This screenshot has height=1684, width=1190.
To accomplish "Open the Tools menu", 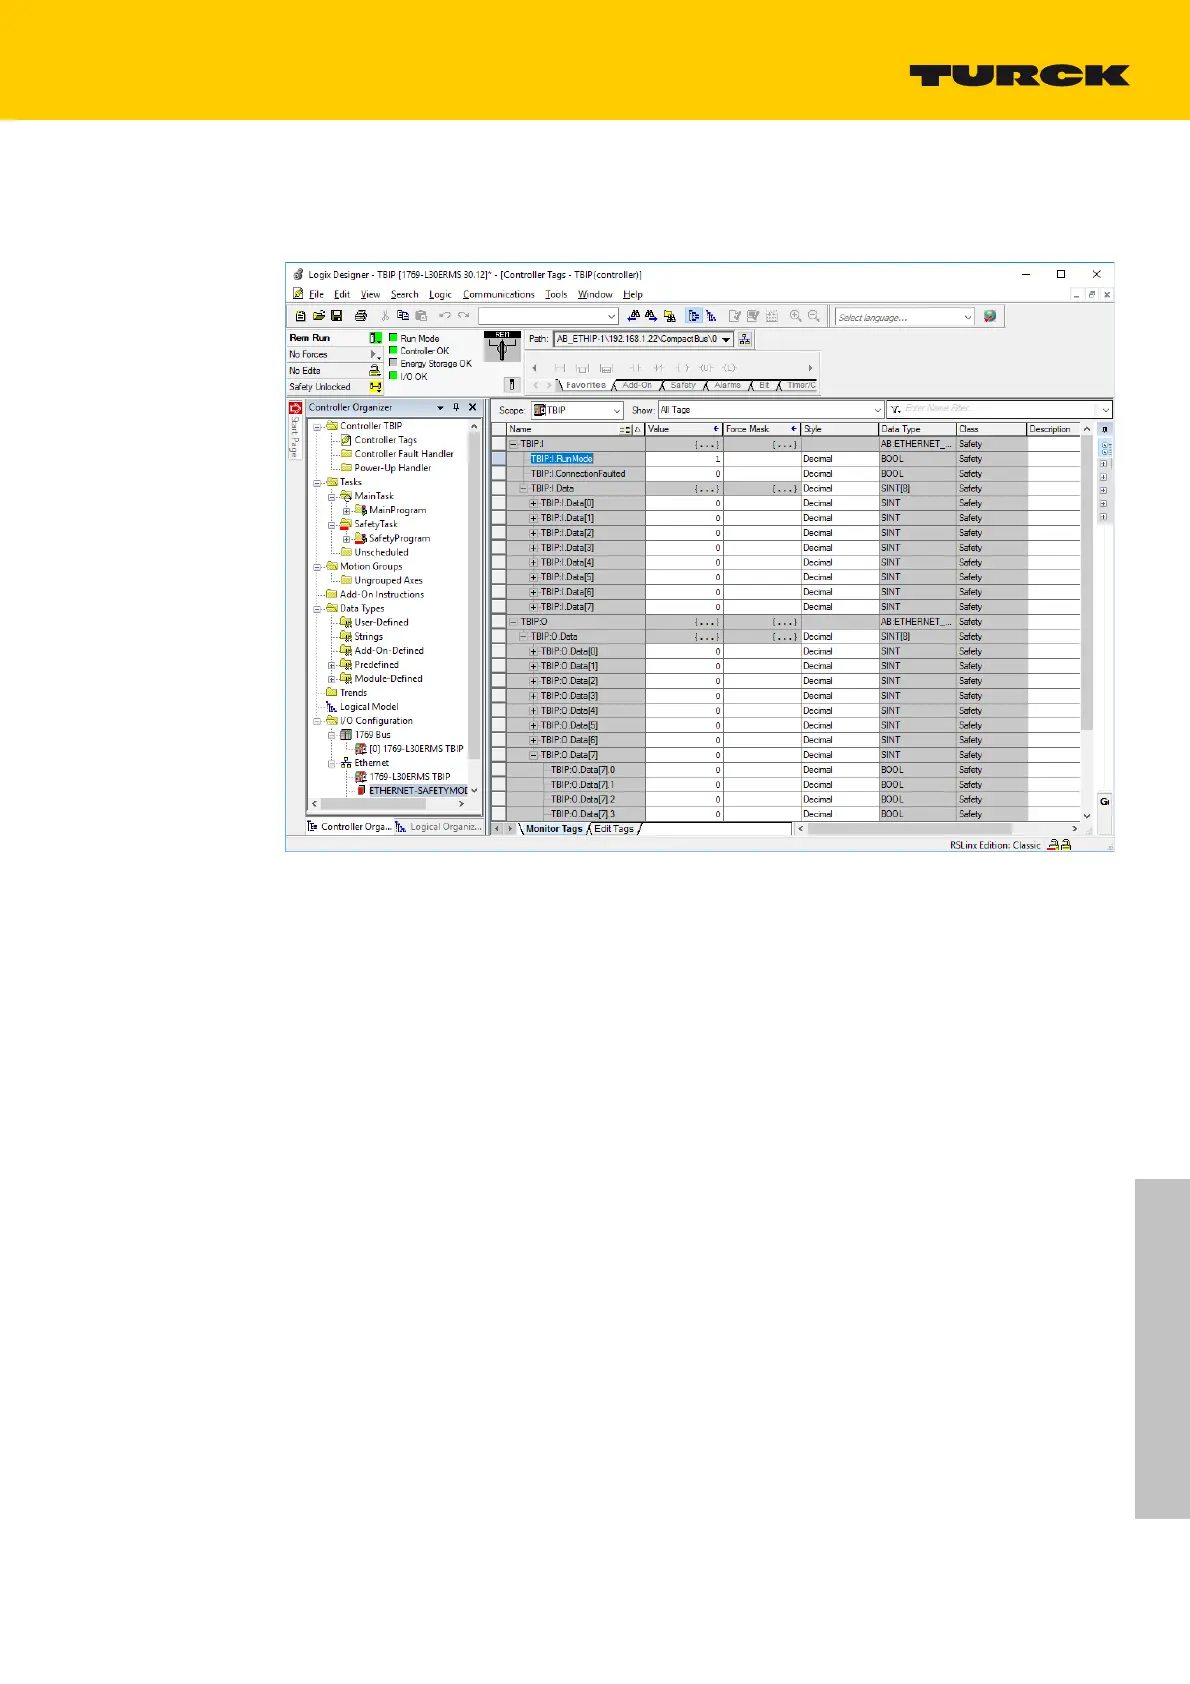I will 556,295.
